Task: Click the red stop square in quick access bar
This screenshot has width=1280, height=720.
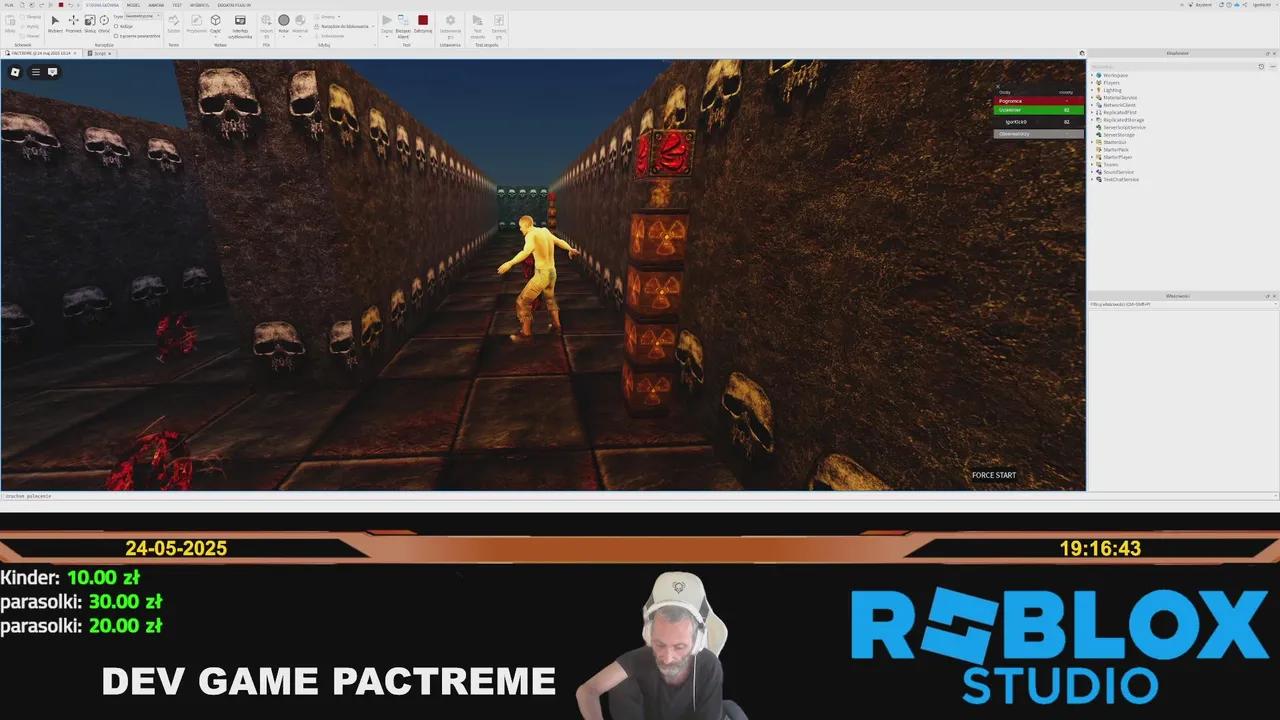Action: point(61,5)
